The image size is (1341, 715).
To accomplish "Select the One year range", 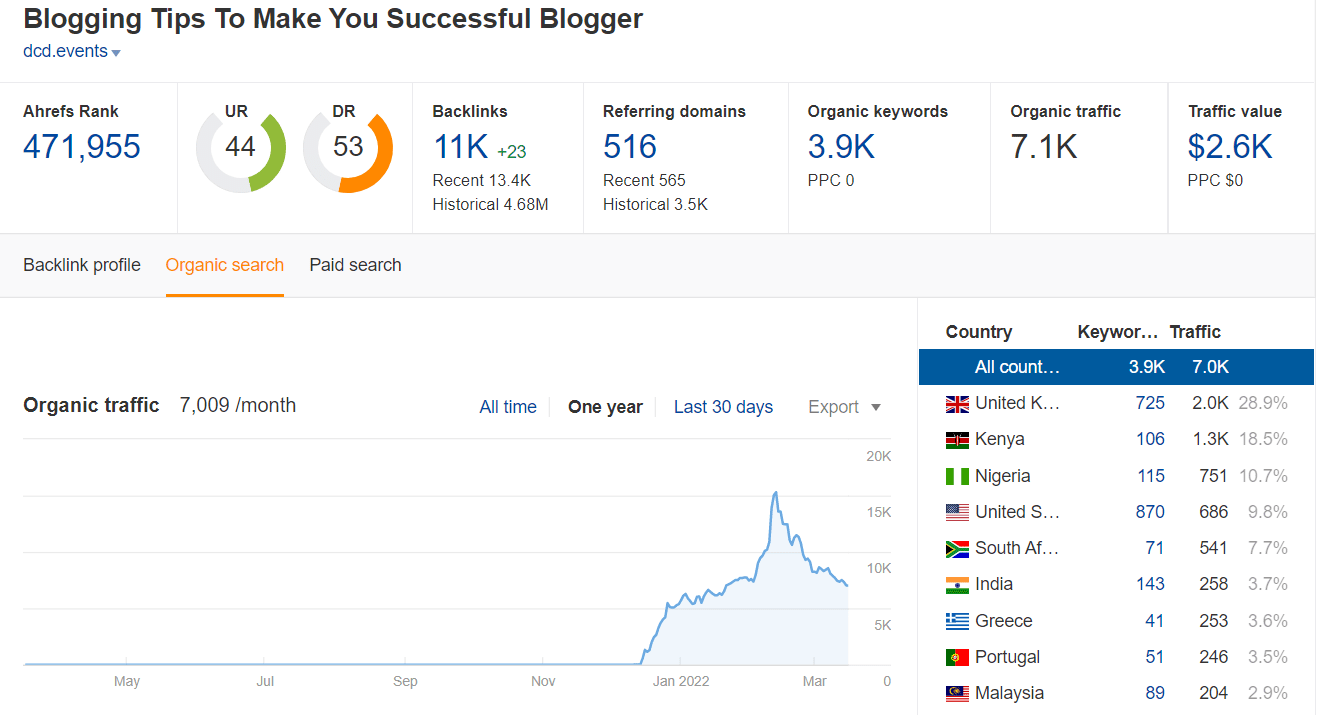I will pos(605,407).
